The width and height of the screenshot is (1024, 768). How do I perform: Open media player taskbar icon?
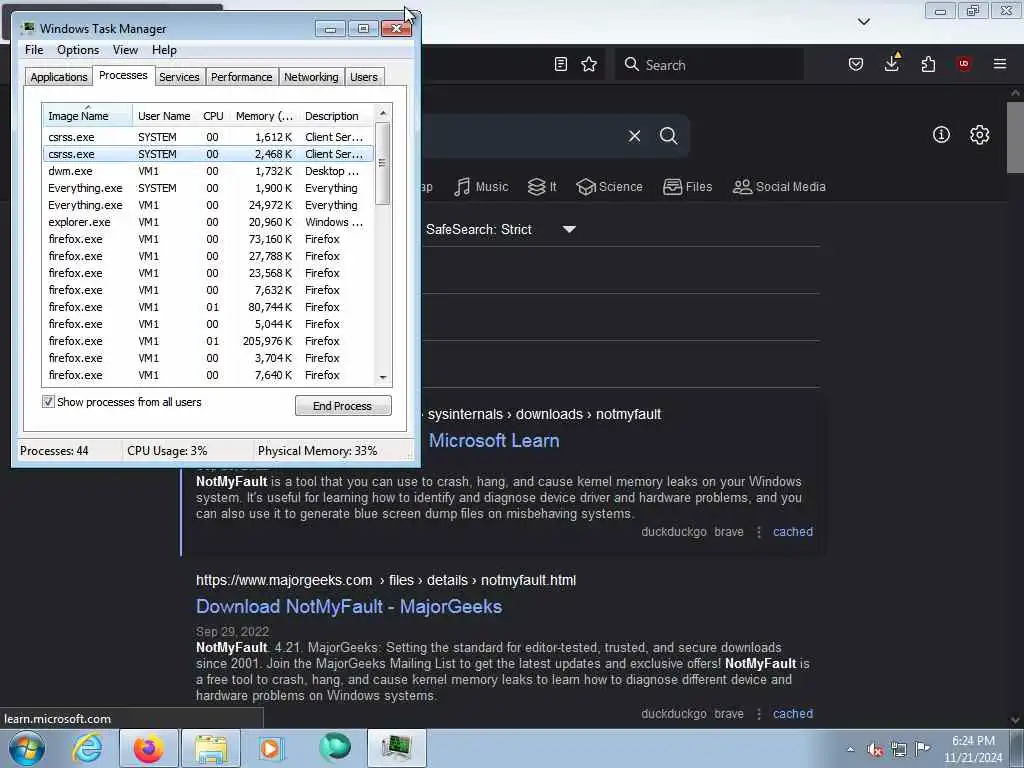(x=270, y=748)
